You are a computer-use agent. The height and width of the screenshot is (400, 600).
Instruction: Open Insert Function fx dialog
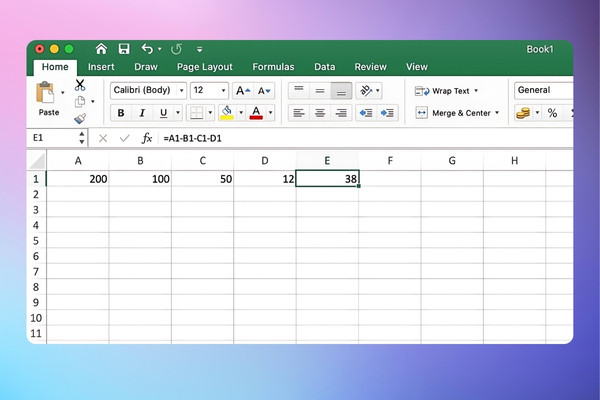point(147,138)
